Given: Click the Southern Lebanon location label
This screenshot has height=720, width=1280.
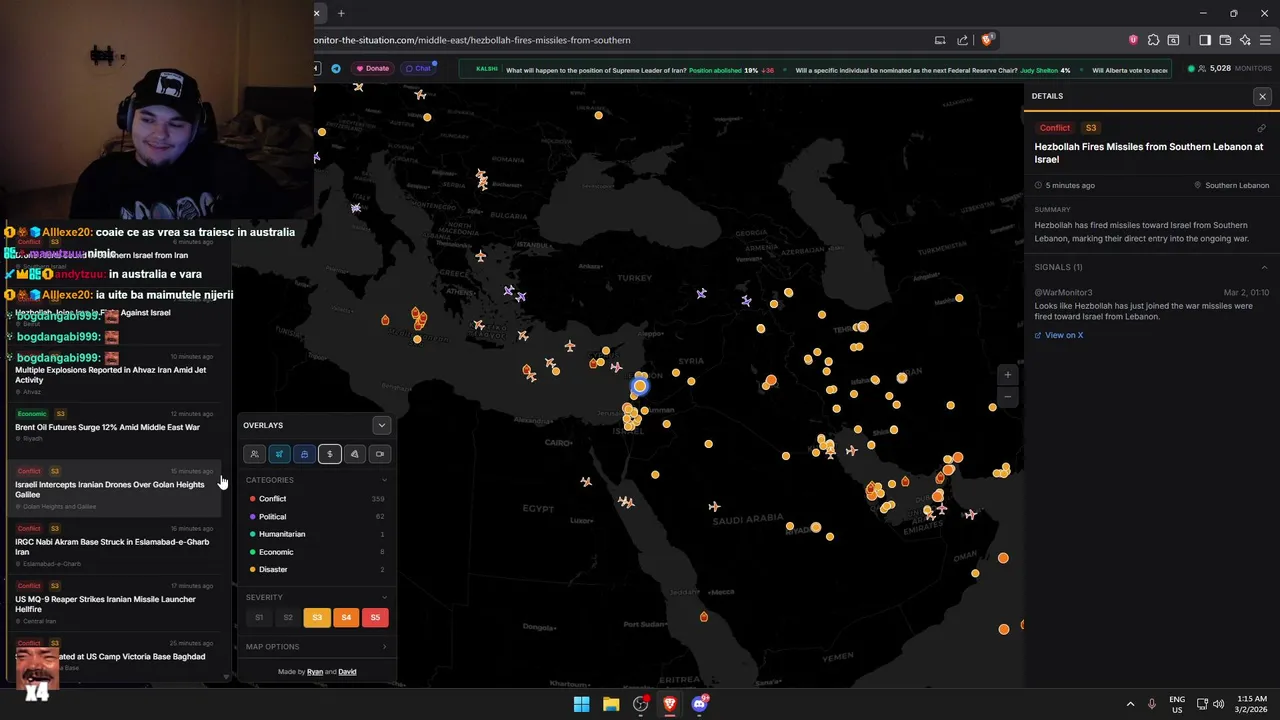Looking at the screenshot, I should tap(1232, 185).
